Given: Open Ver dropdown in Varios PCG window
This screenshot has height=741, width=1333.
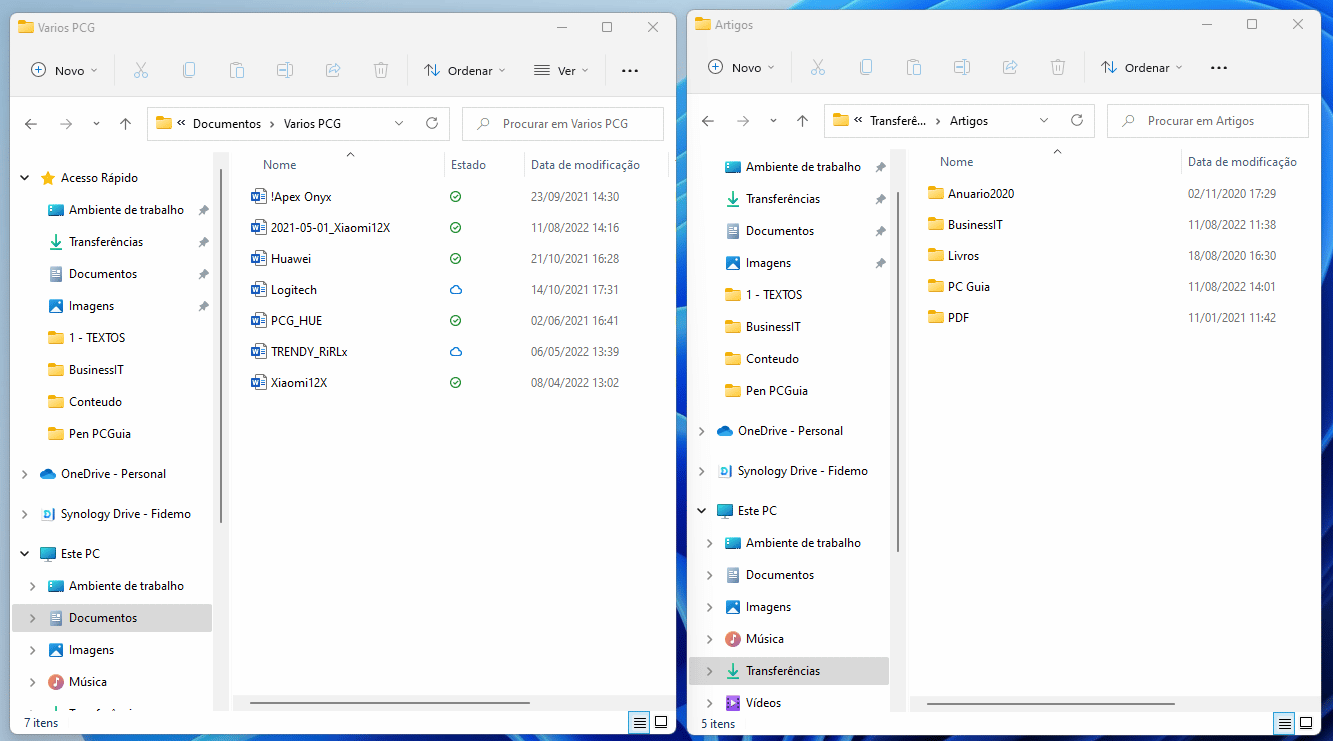Looking at the screenshot, I should click(x=560, y=70).
